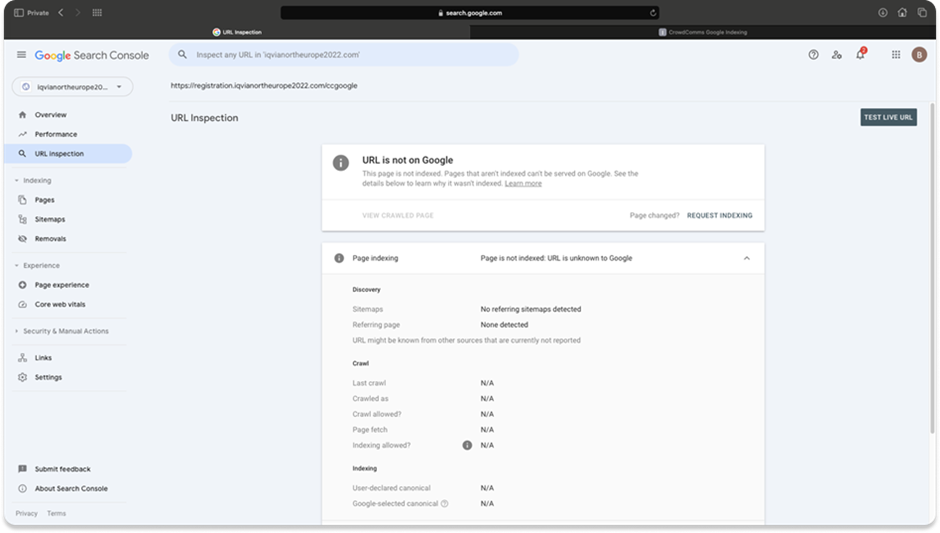Collapse the Indexing sidebar group
940x533 pixels.
(x=16, y=181)
